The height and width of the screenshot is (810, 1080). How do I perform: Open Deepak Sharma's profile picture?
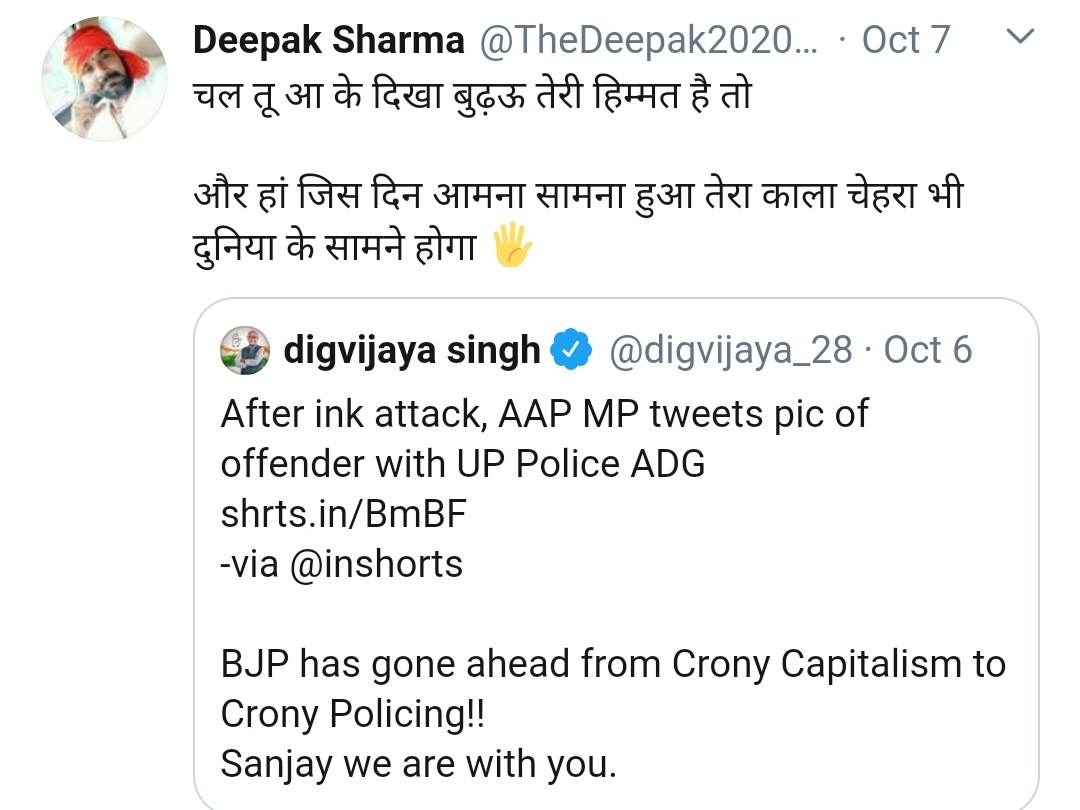(104, 79)
